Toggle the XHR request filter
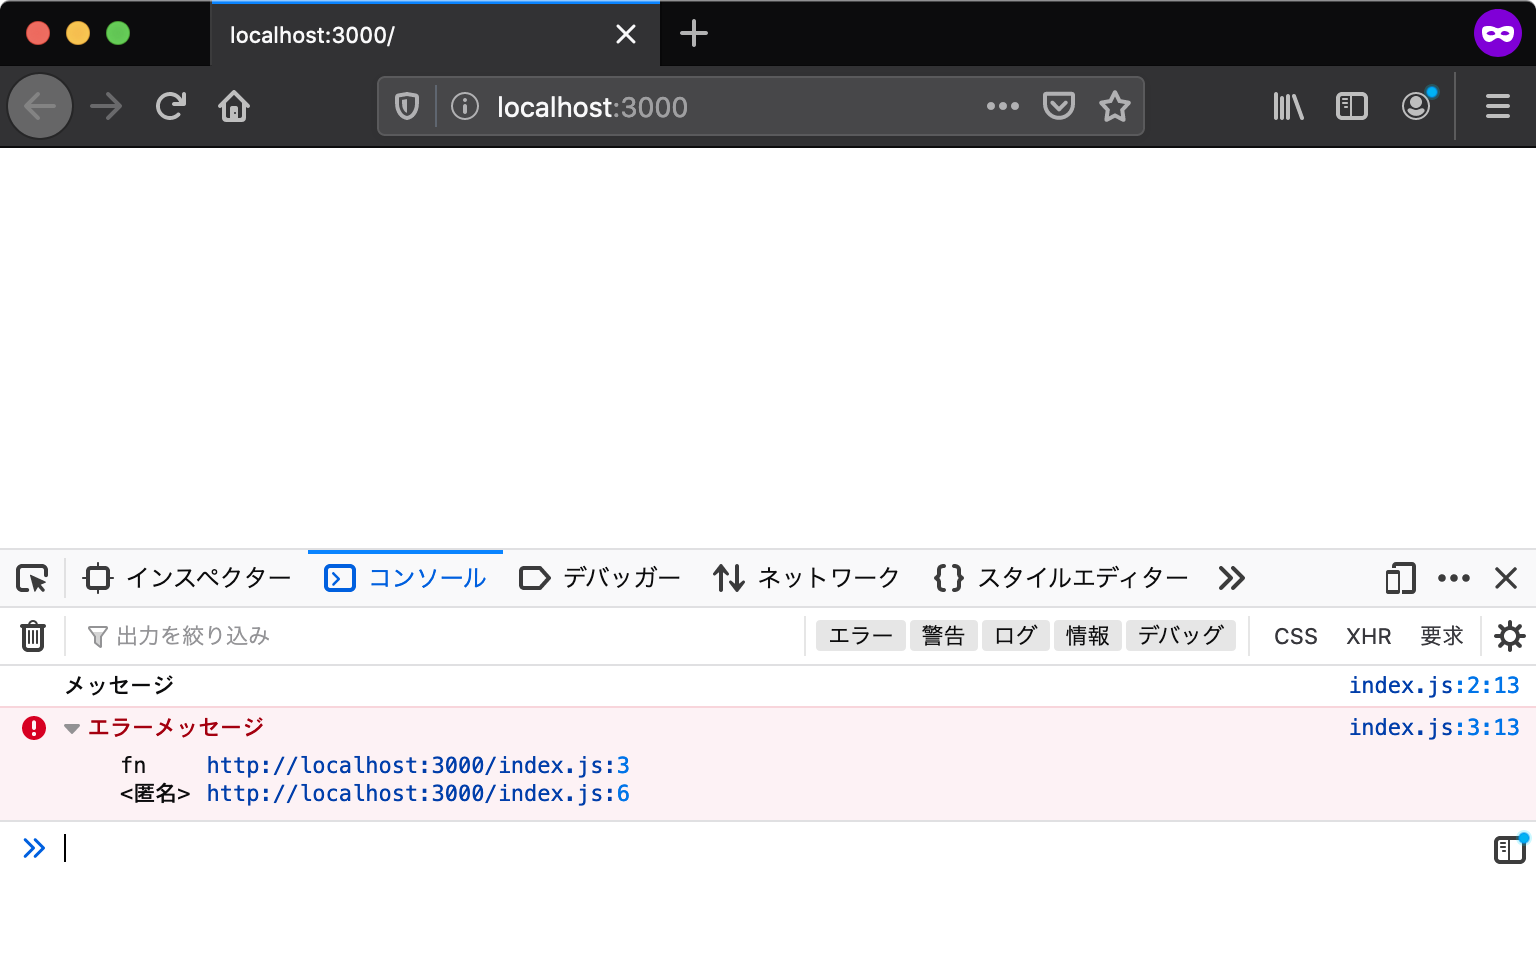 click(1368, 635)
